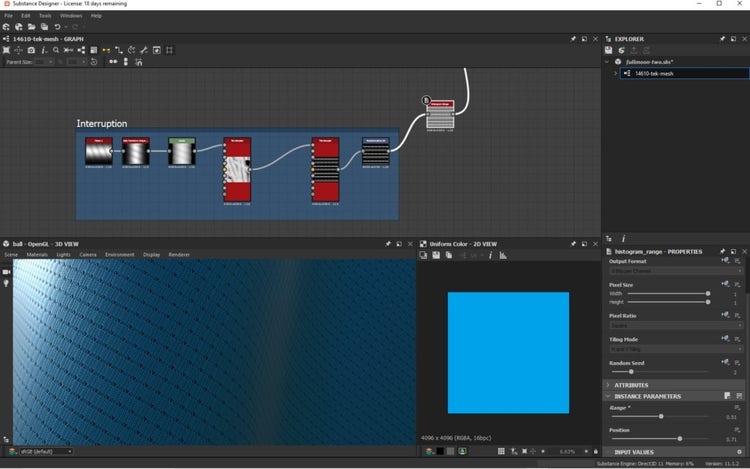Open the Environment menu in 3D view
Viewport: 750px width, 469px height.
coord(120,255)
